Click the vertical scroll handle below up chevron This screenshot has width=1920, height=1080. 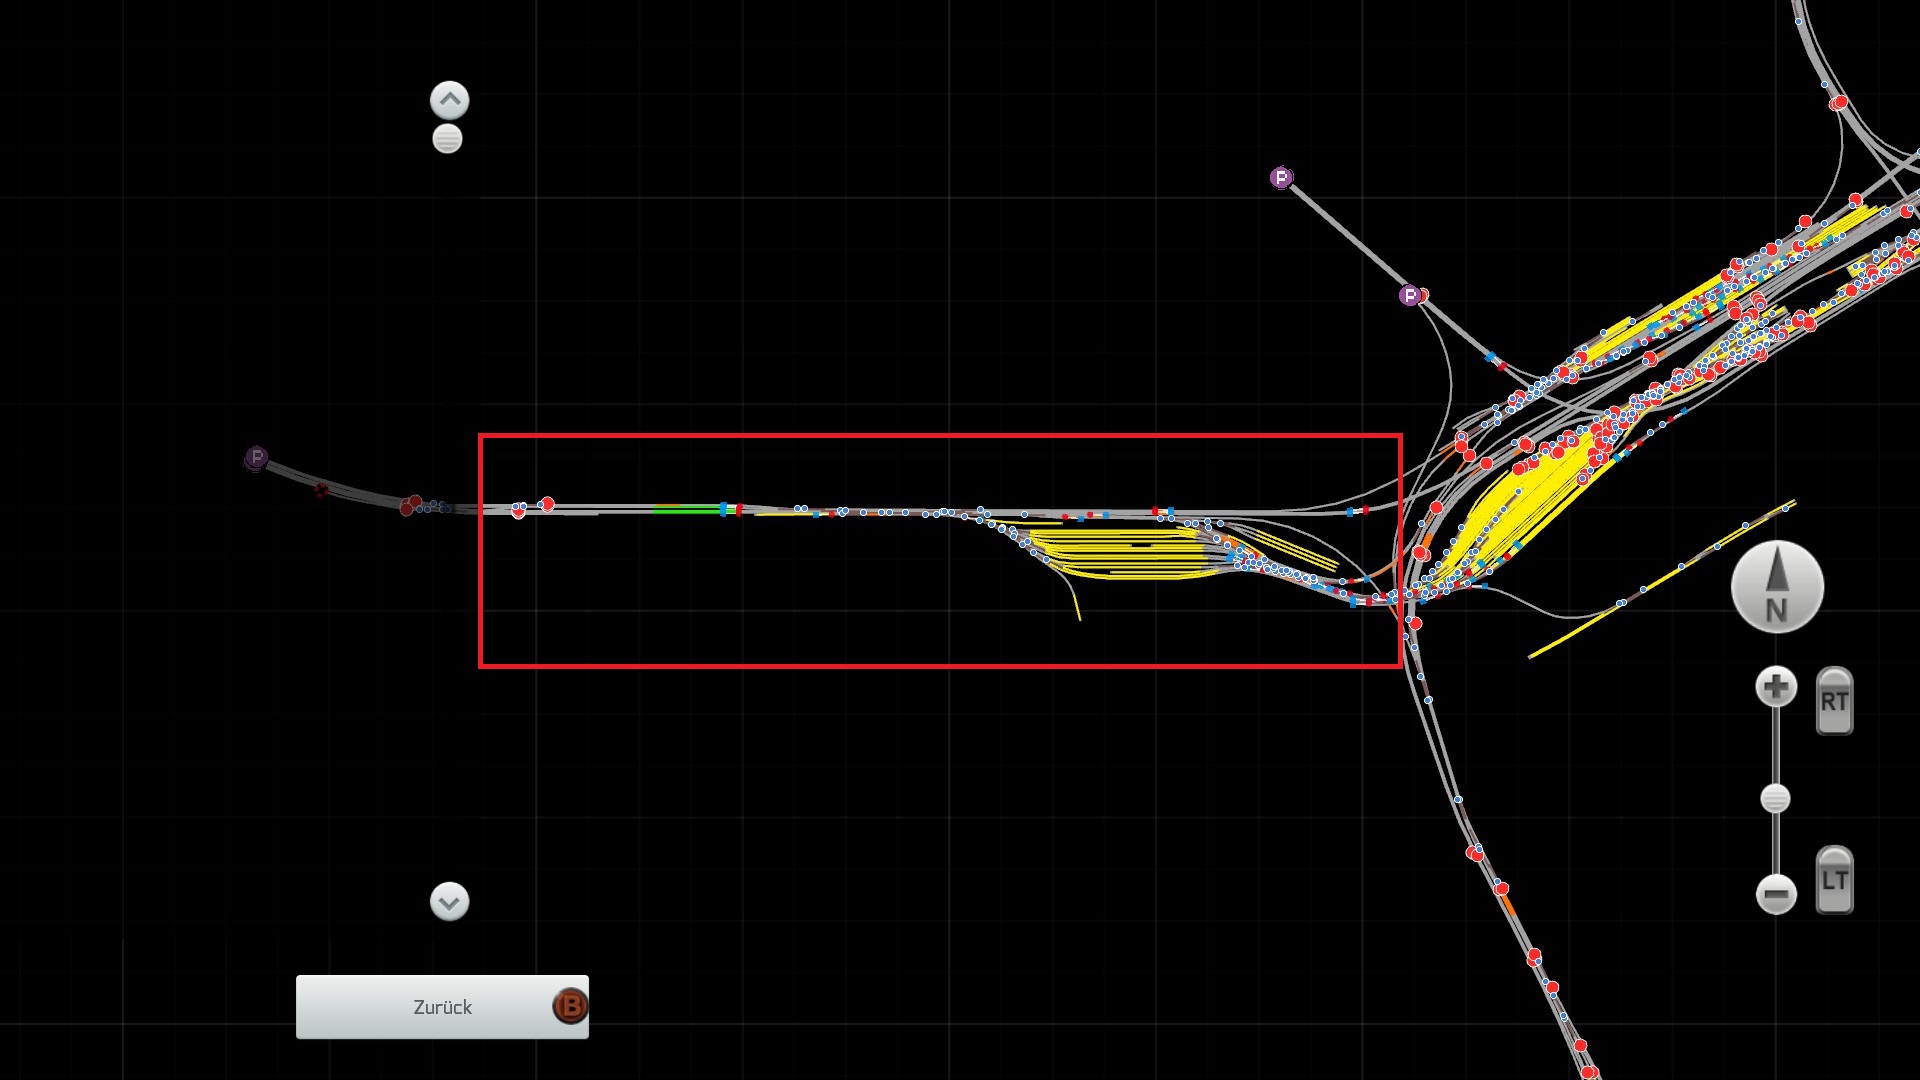pyautogui.click(x=447, y=139)
